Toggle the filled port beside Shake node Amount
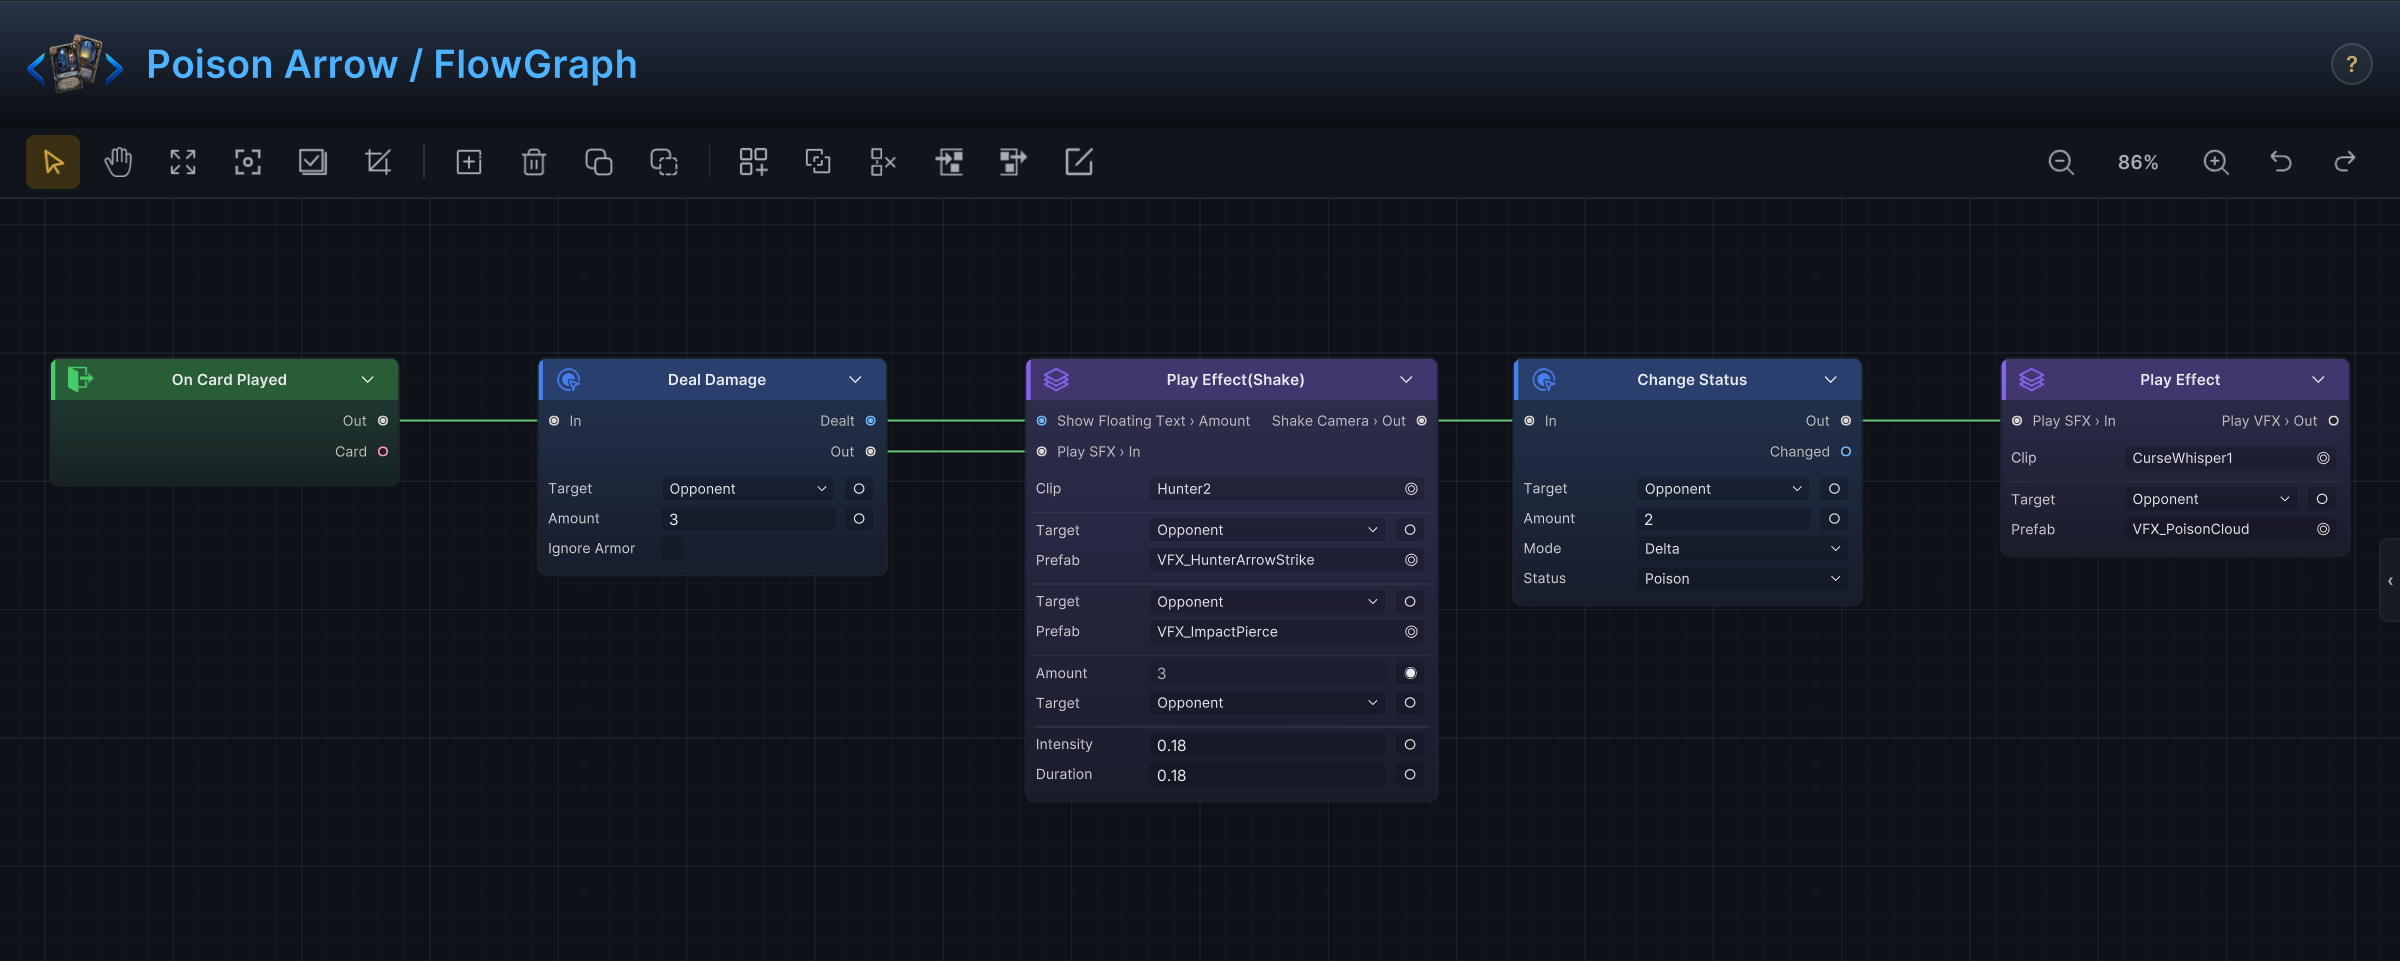The image size is (2400, 961). click(1410, 673)
